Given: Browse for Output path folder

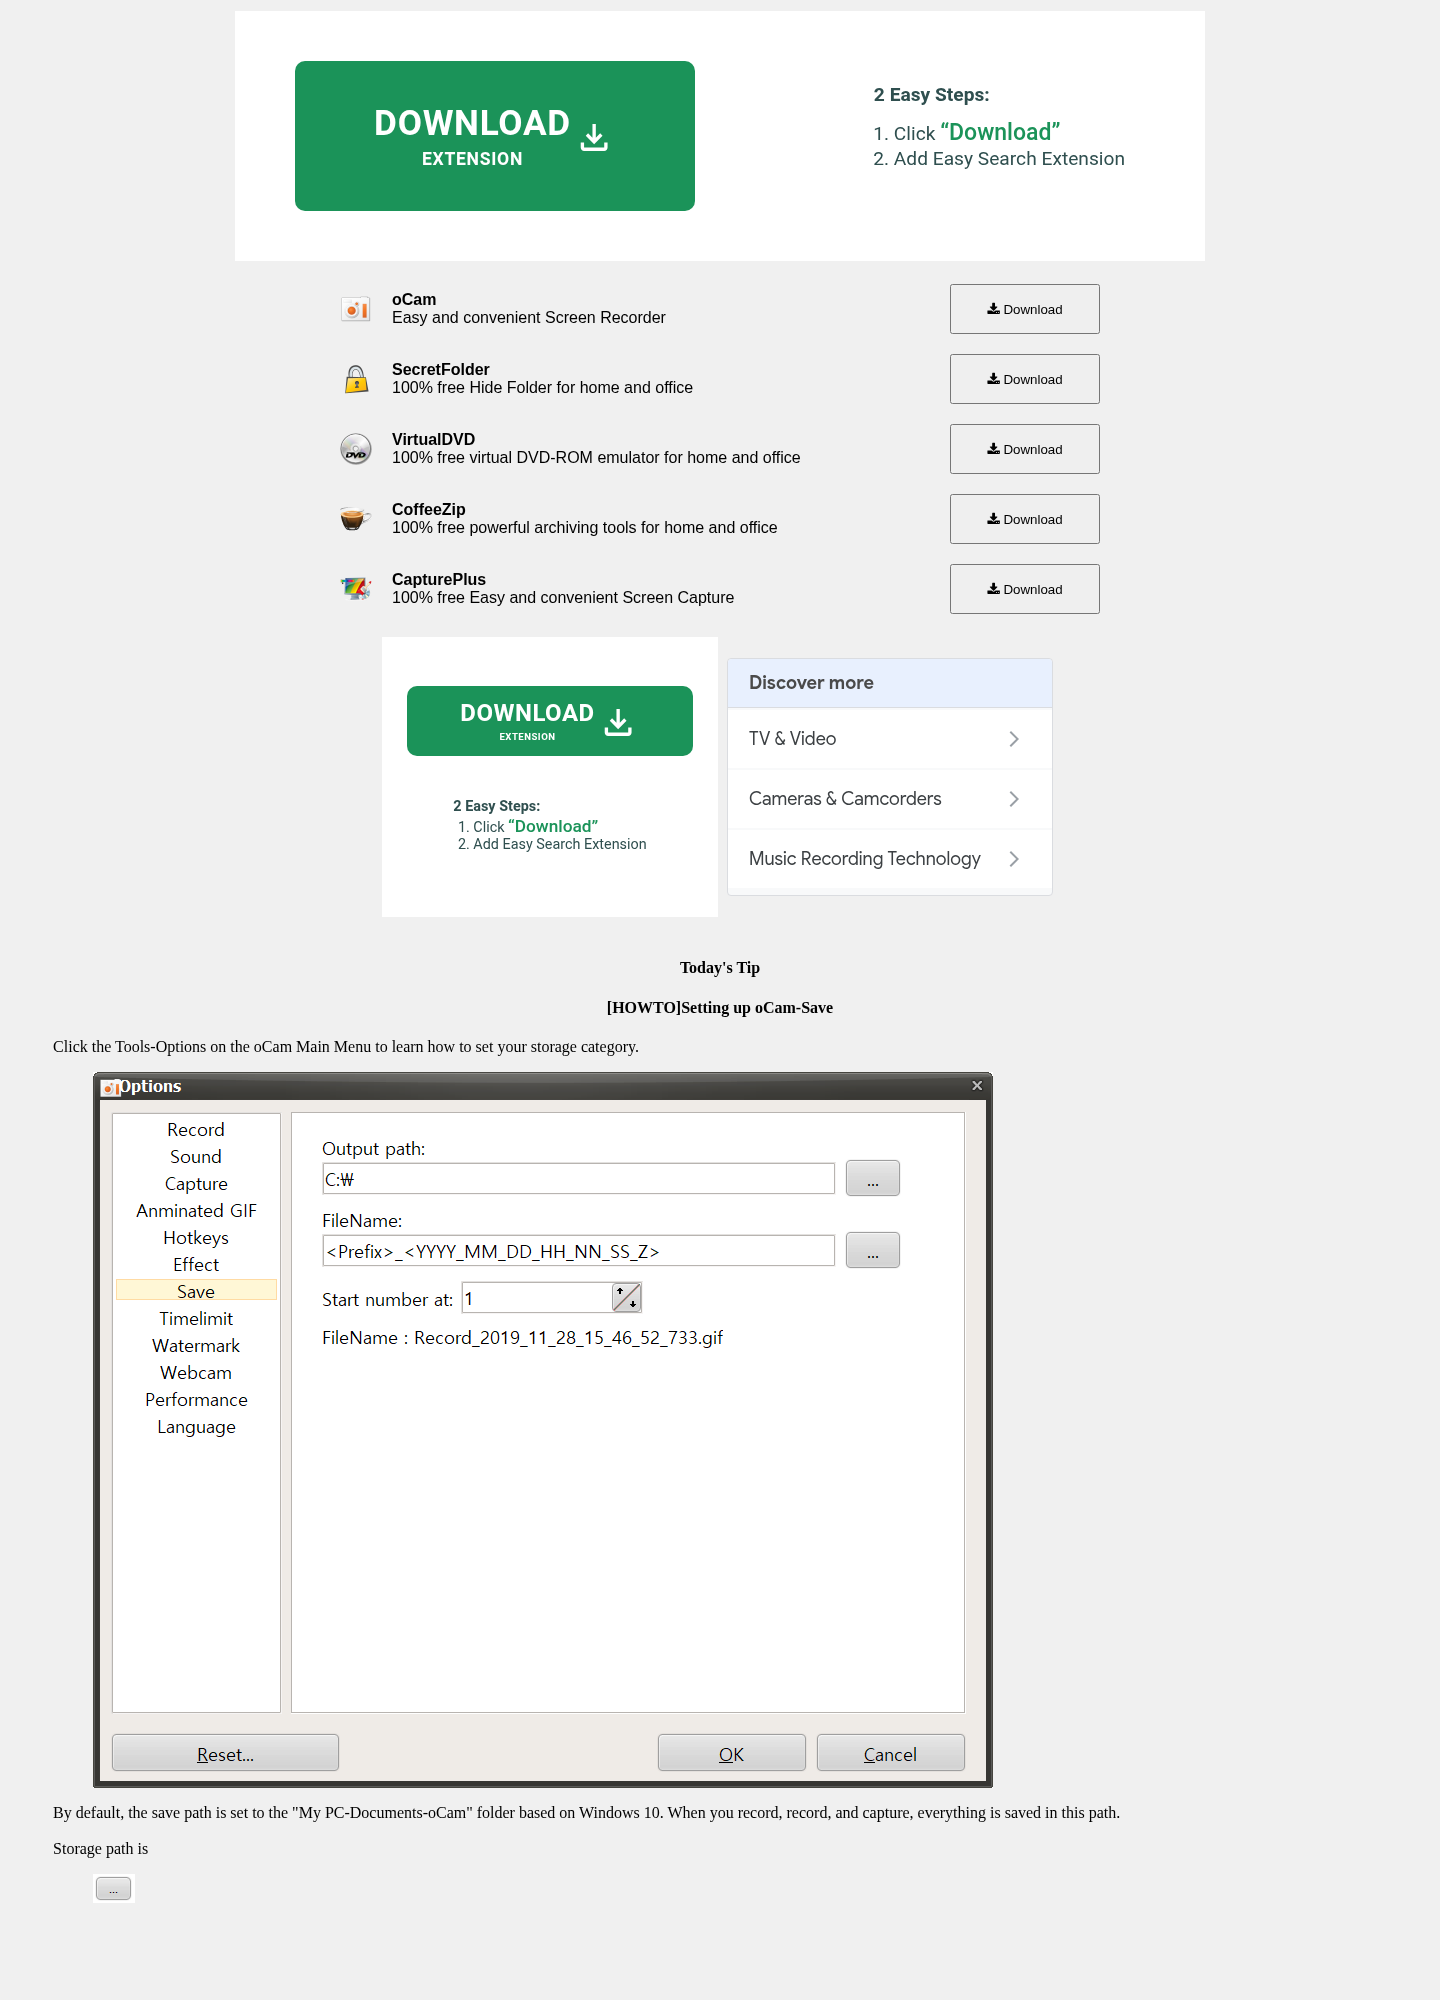Looking at the screenshot, I should pyautogui.click(x=873, y=1178).
